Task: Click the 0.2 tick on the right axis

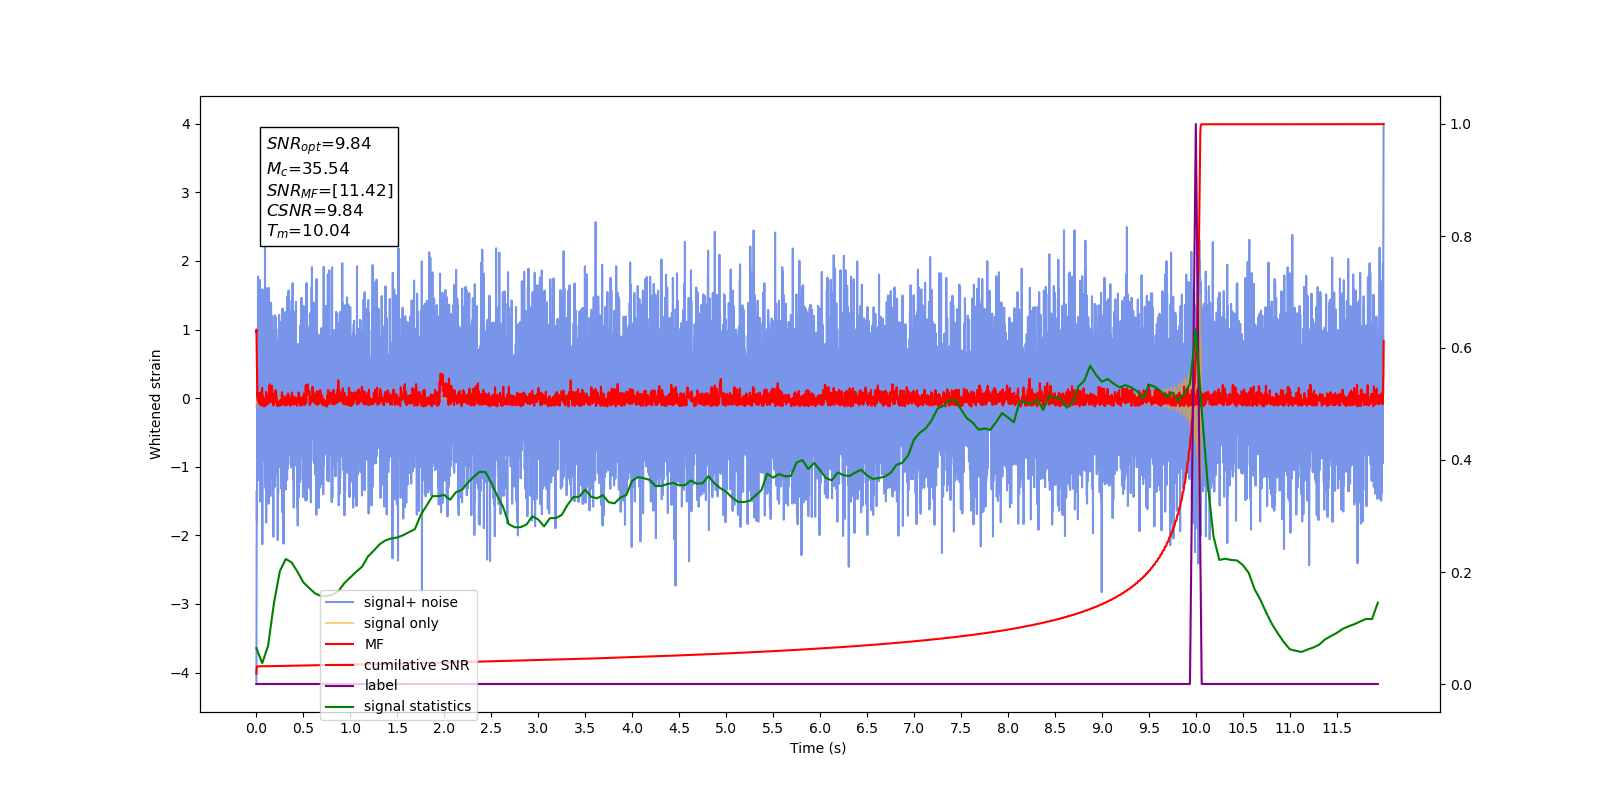Action: coord(1461,573)
